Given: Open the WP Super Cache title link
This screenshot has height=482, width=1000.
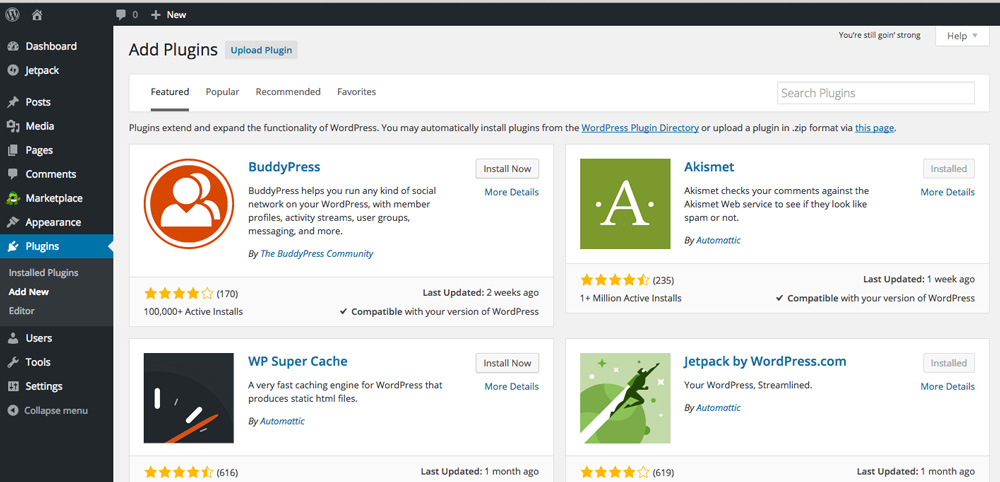Looking at the screenshot, I should click(x=298, y=362).
